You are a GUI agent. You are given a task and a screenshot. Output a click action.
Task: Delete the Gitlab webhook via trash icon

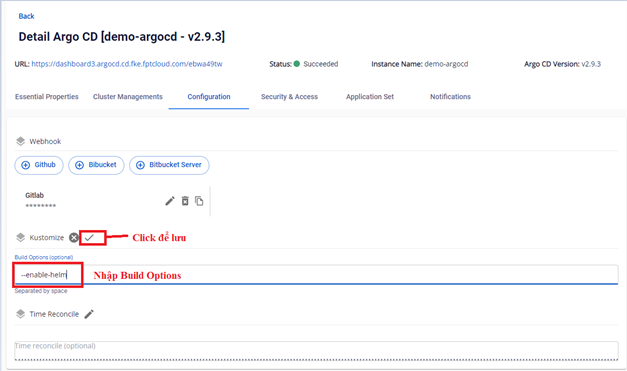pos(185,201)
